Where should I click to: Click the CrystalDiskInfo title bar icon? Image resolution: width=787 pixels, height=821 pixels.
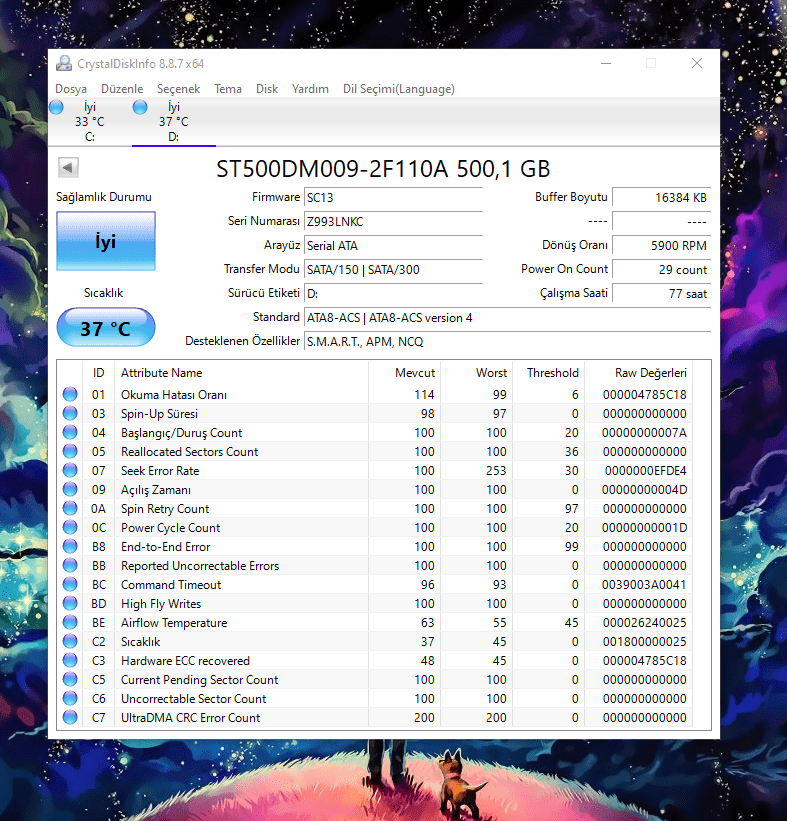coord(64,63)
